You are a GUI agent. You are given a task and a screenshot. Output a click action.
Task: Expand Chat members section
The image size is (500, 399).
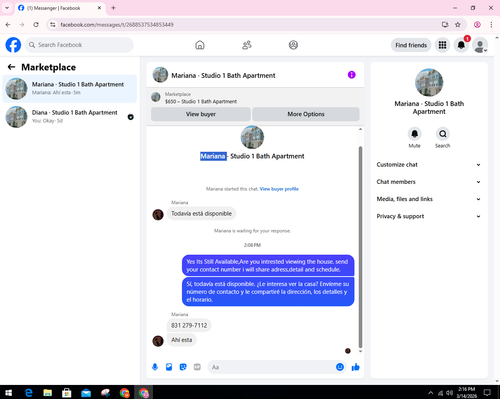(x=429, y=182)
